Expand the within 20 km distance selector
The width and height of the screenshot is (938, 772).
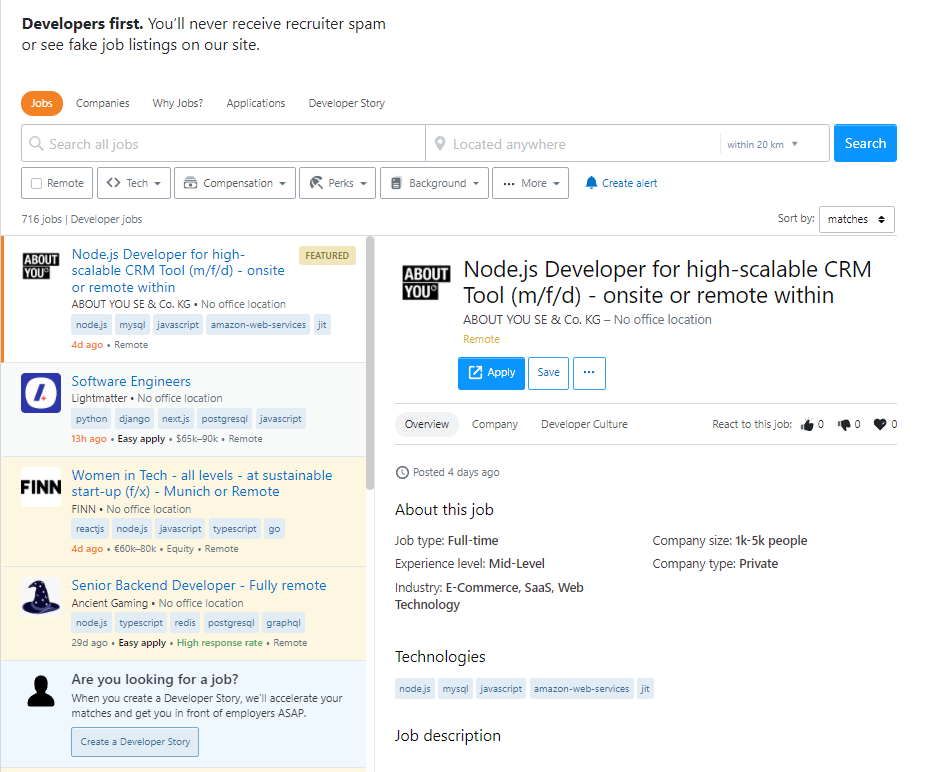click(763, 144)
